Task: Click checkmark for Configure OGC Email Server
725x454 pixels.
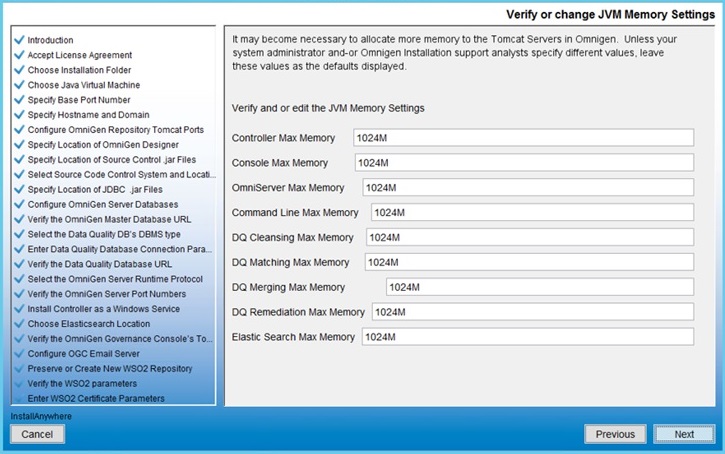Action: click(19, 353)
